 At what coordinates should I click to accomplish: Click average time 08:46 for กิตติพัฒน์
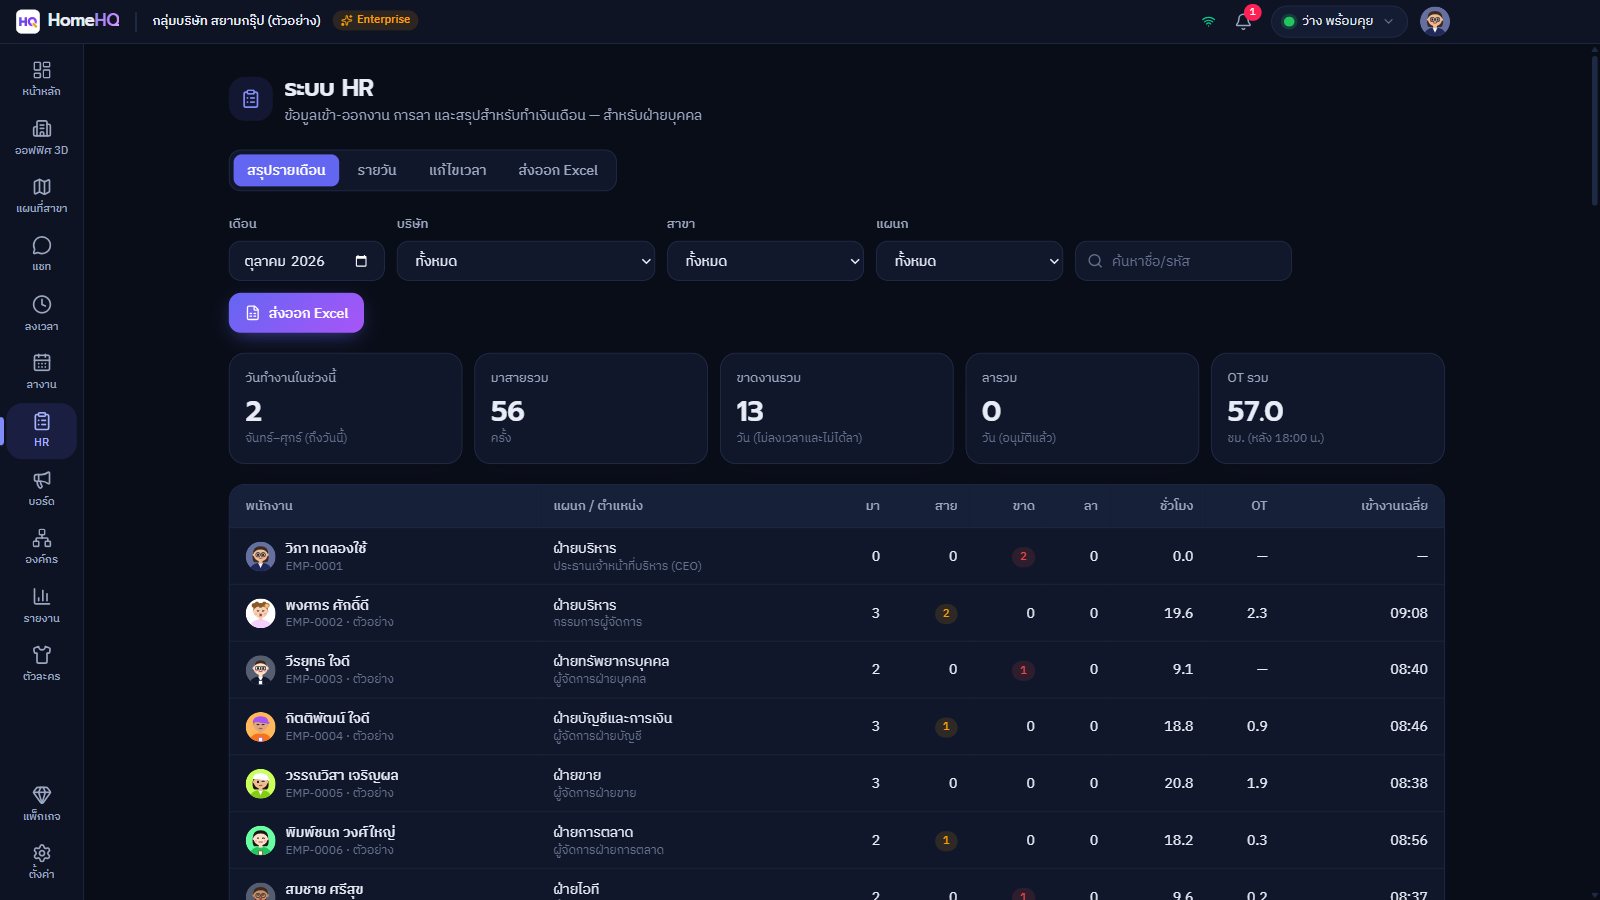point(1409,726)
